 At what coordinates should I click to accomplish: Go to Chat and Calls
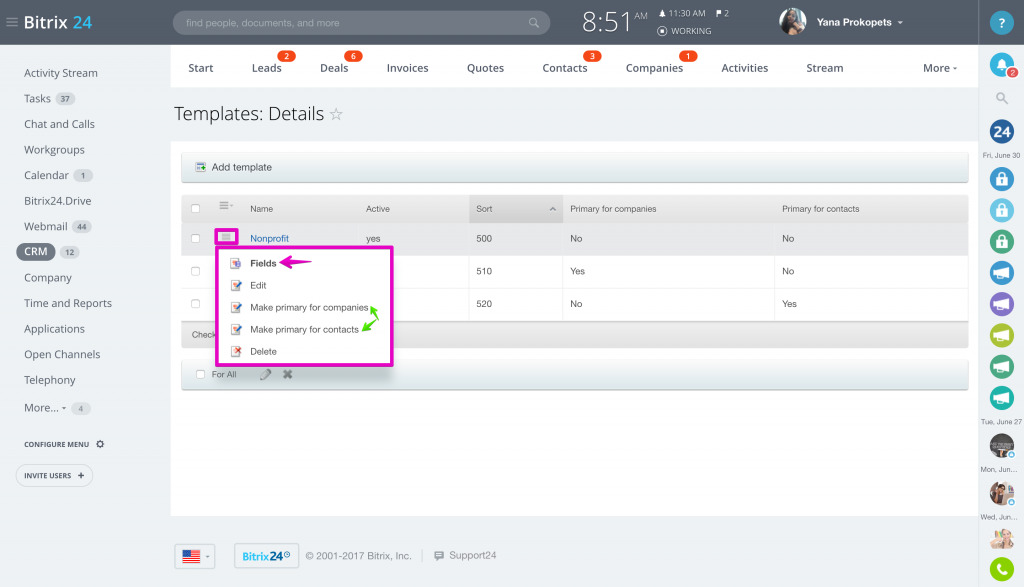(59, 124)
